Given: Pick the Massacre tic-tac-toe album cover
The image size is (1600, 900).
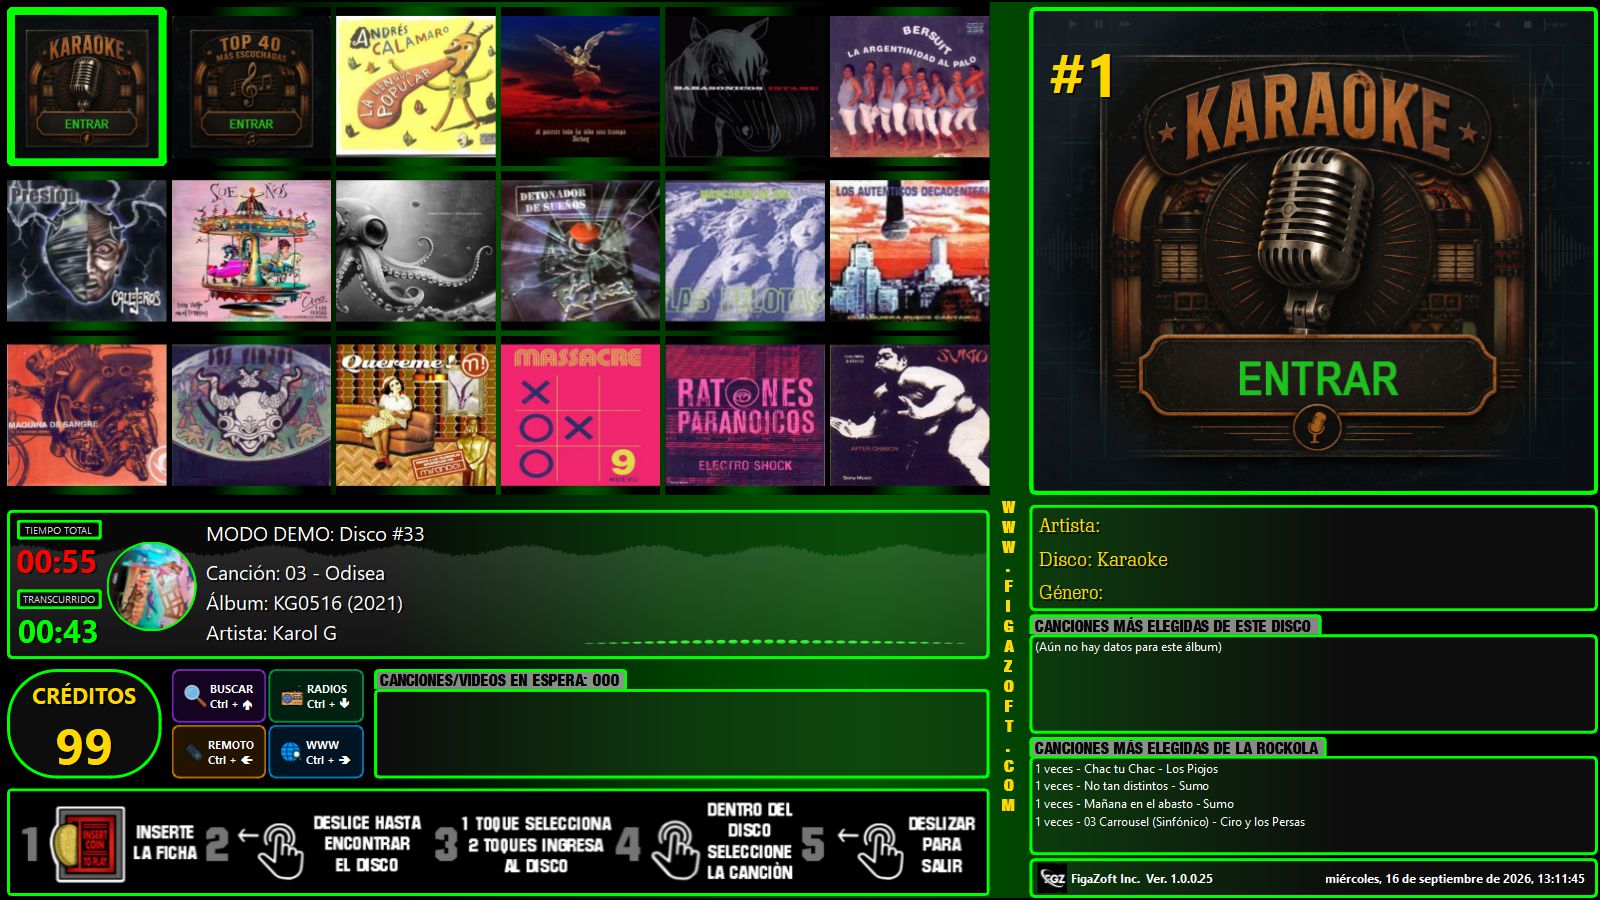Looking at the screenshot, I should click(580, 415).
